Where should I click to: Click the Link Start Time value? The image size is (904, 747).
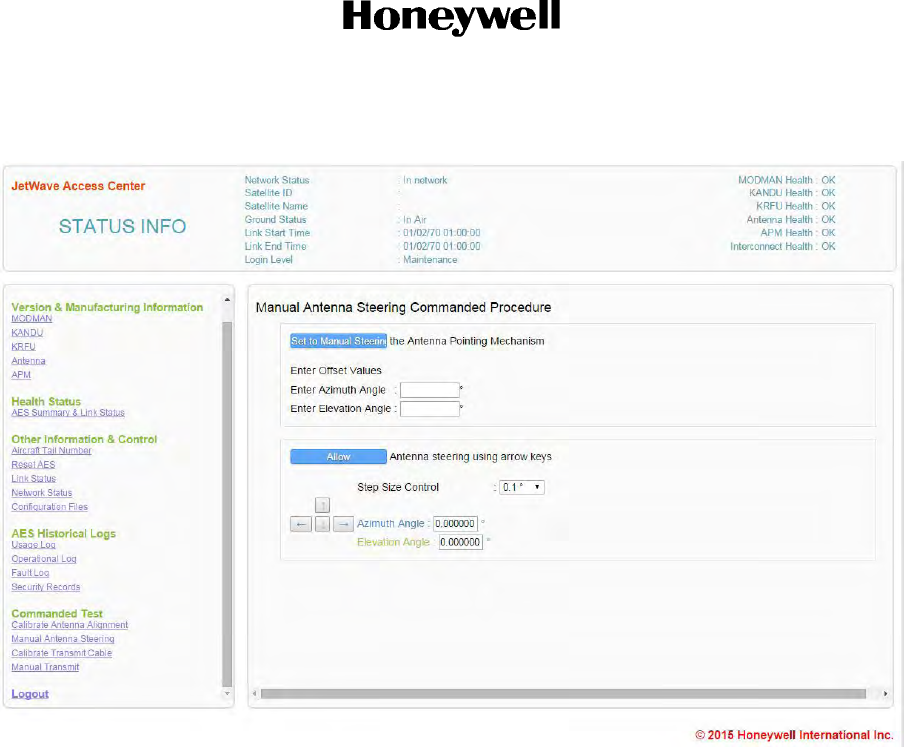[x=442, y=233]
